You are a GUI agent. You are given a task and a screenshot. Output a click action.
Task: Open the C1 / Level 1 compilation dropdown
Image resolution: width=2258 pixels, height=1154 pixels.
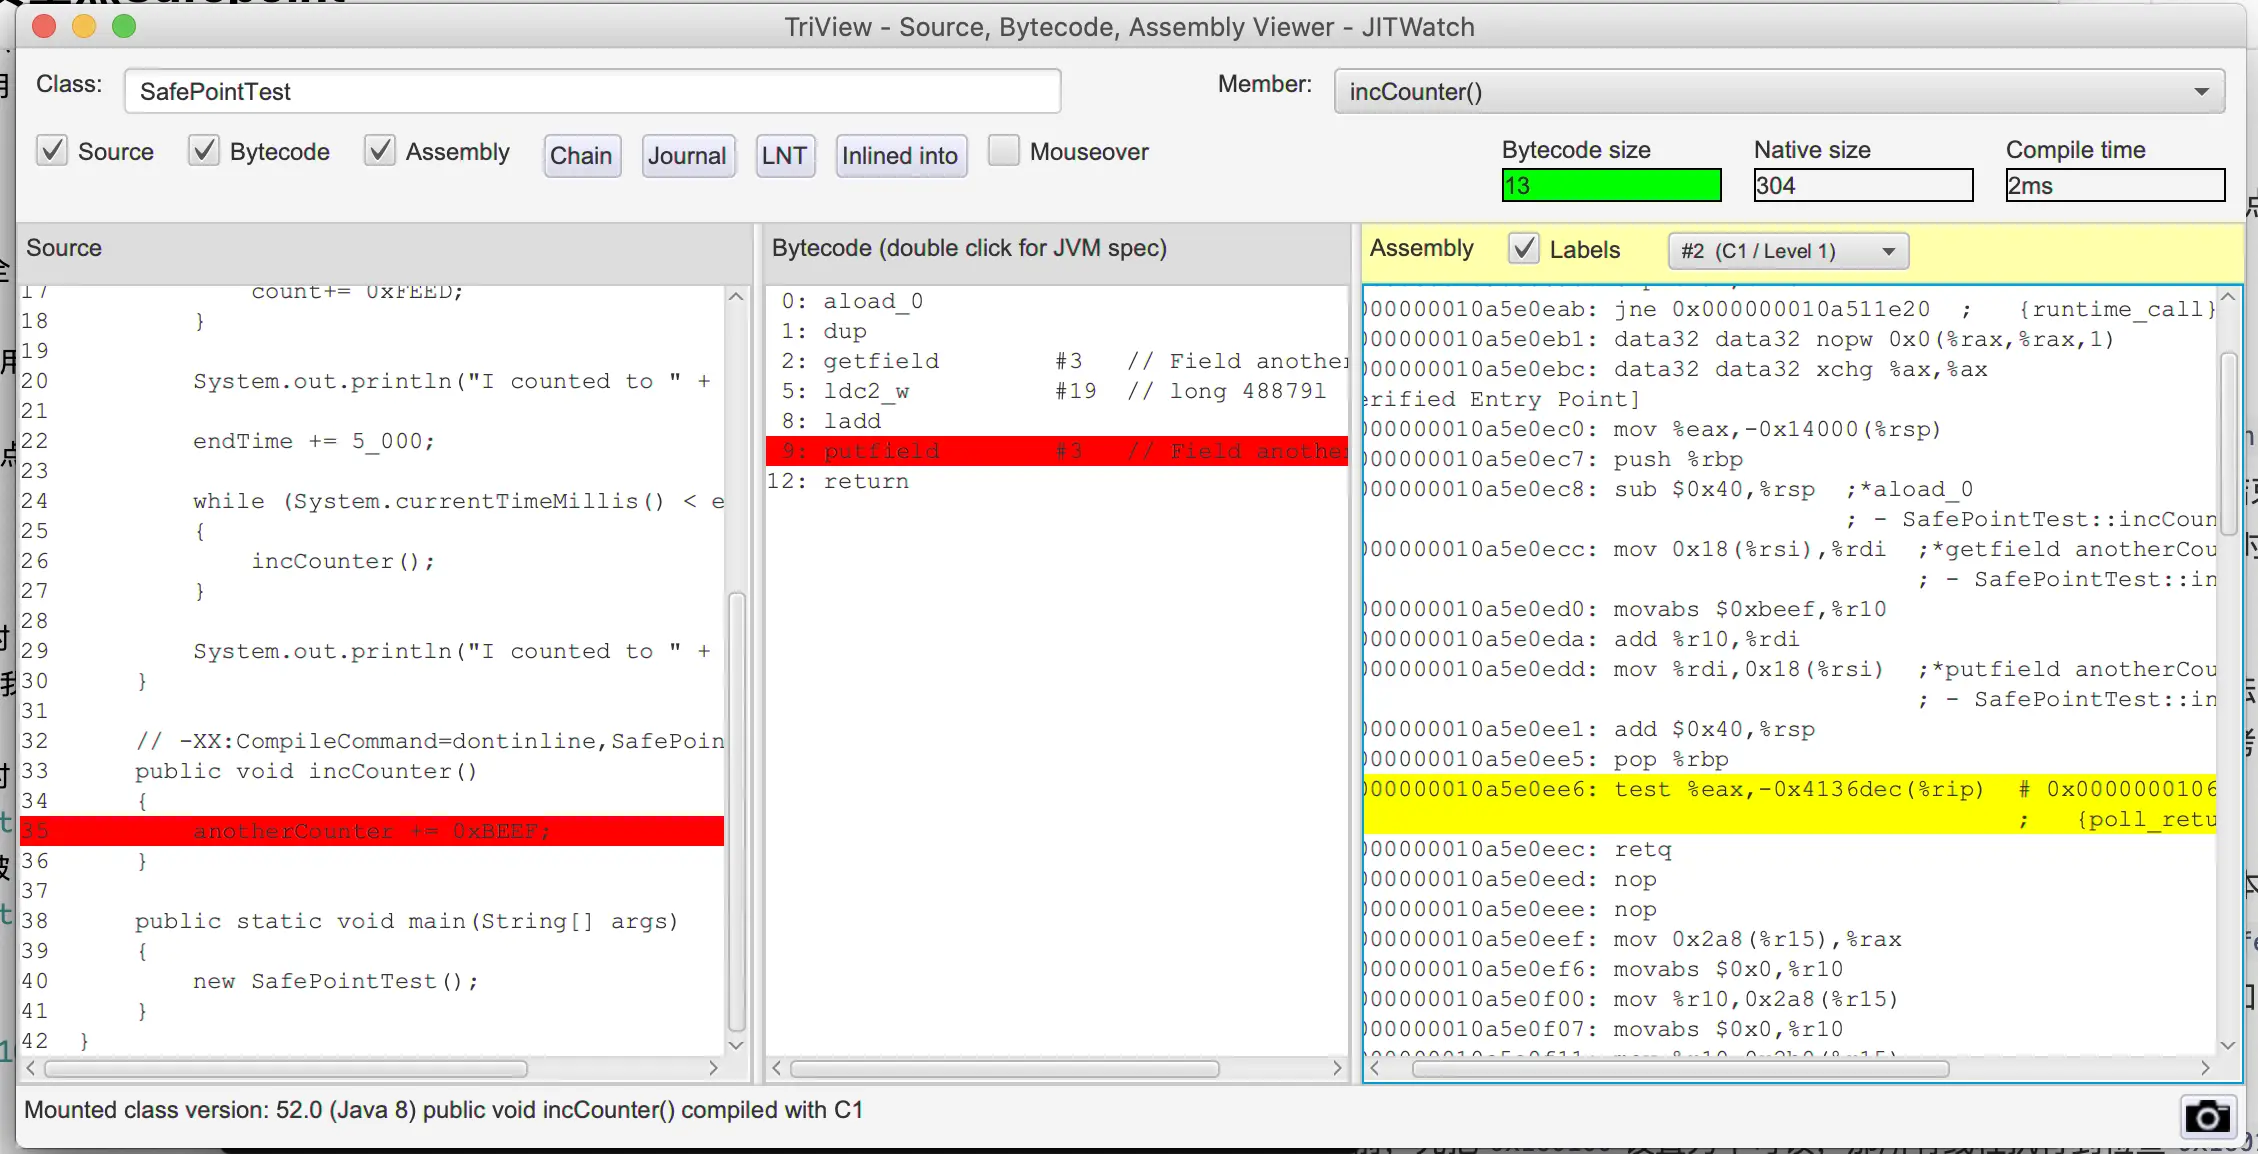pyautogui.click(x=1788, y=251)
